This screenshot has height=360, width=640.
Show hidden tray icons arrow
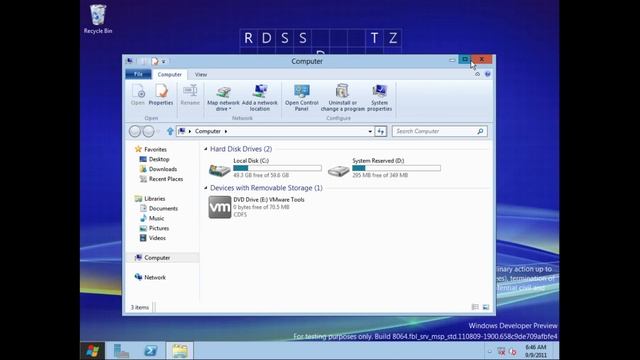point(490,351)
